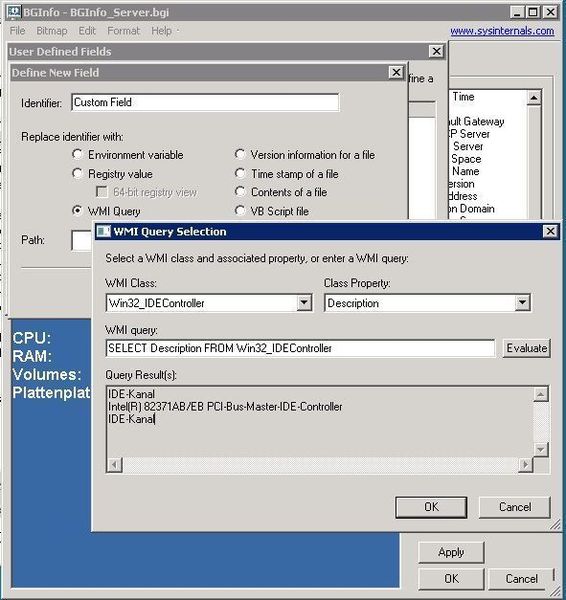
Task: Click into the WMI query text field
Action: point(300,348)
